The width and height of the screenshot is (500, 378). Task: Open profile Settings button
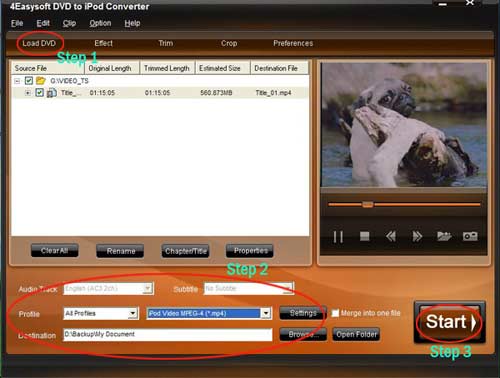click(x=303, y=313)
